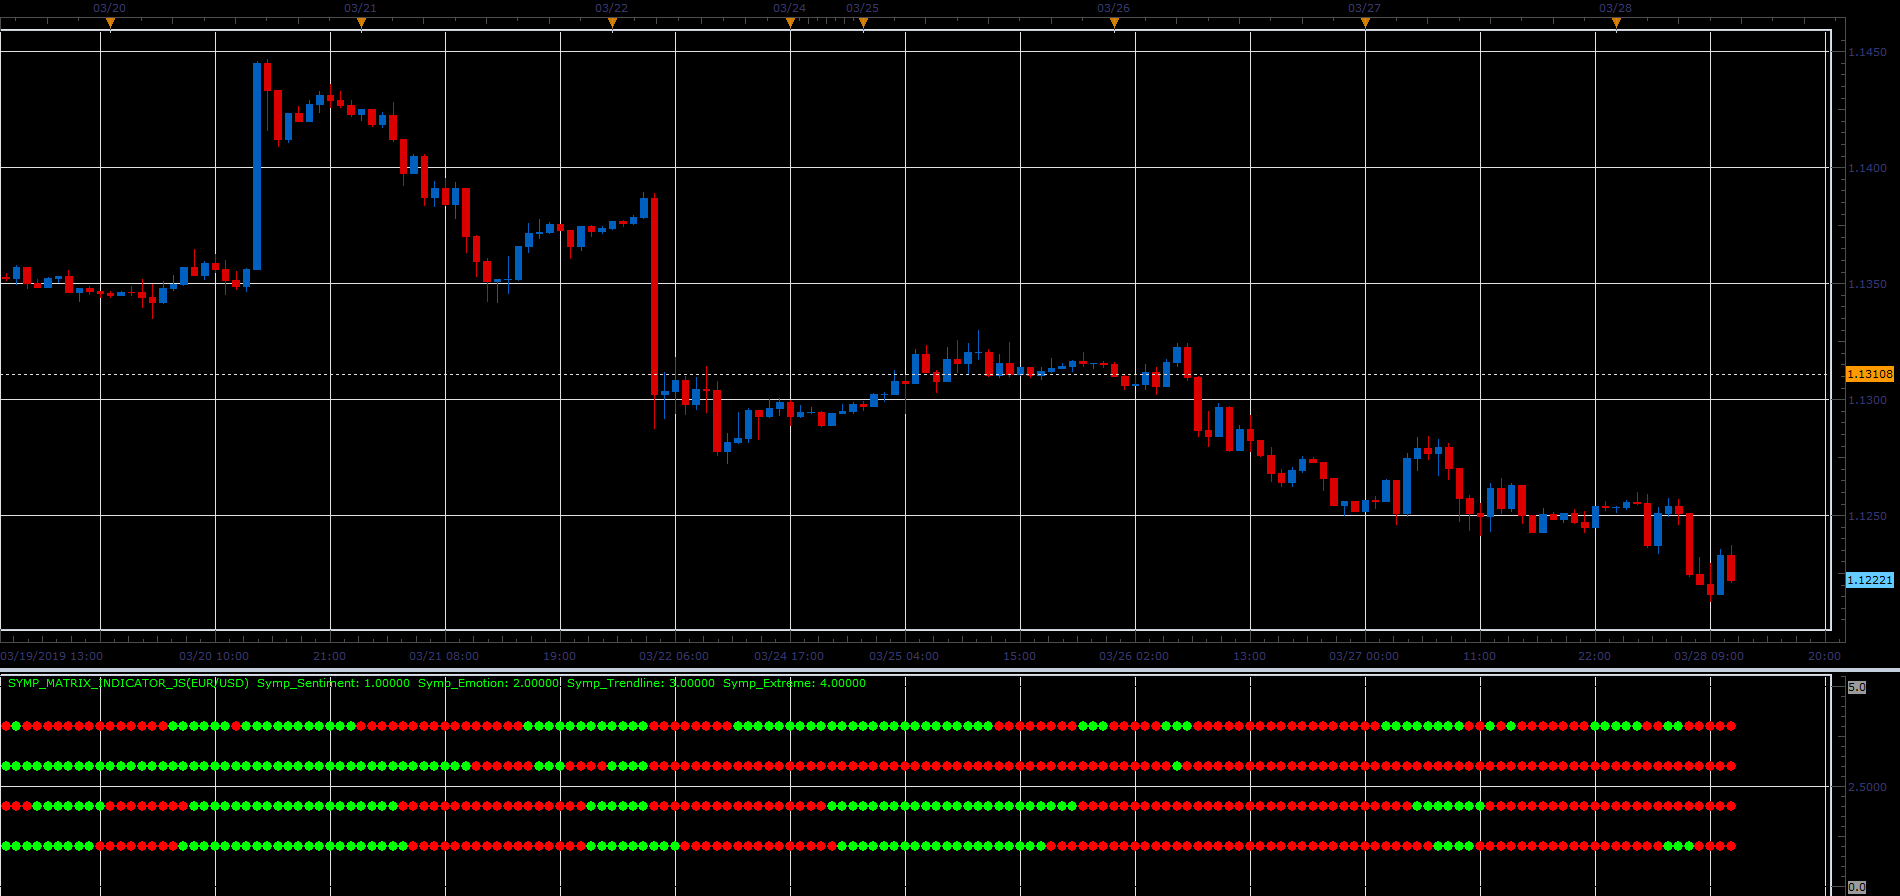Select the SYMP_MATRIX_INDICATOR_JS(EUR/USD) indicator title
1900x896 pixels.
tap(128, 684)
